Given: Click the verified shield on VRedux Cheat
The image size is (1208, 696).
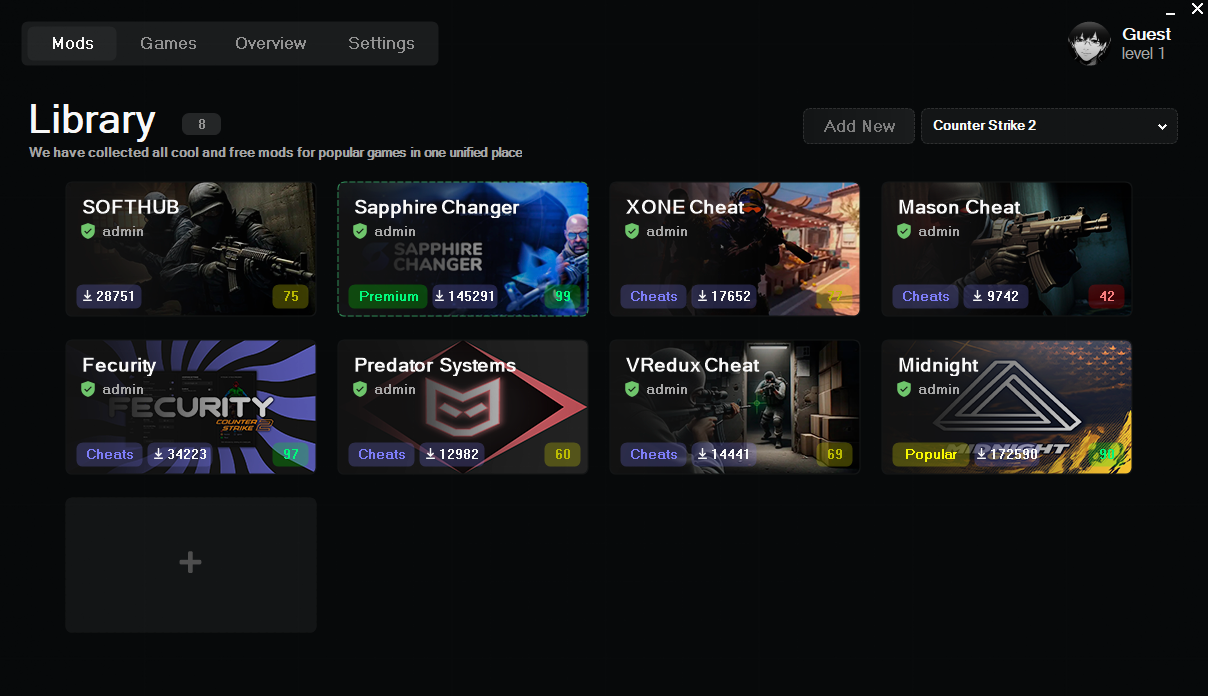Looking at the screenshot, I should coord(632,389).
